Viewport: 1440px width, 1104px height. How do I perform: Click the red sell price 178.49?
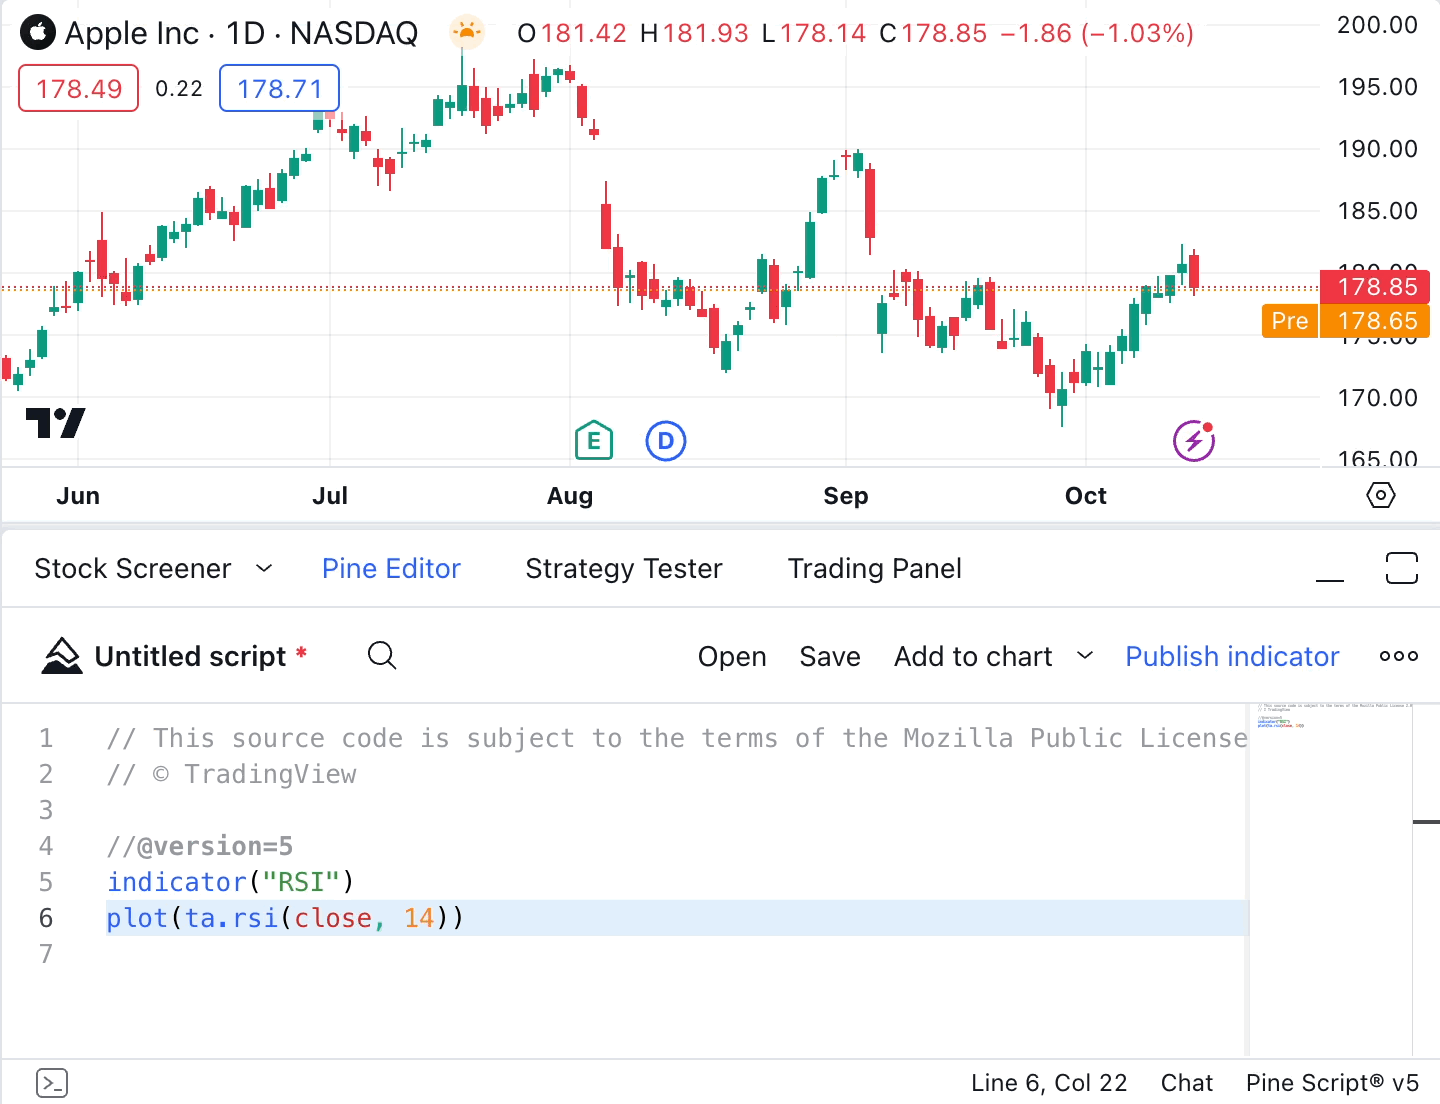click(x=79, y=88)
